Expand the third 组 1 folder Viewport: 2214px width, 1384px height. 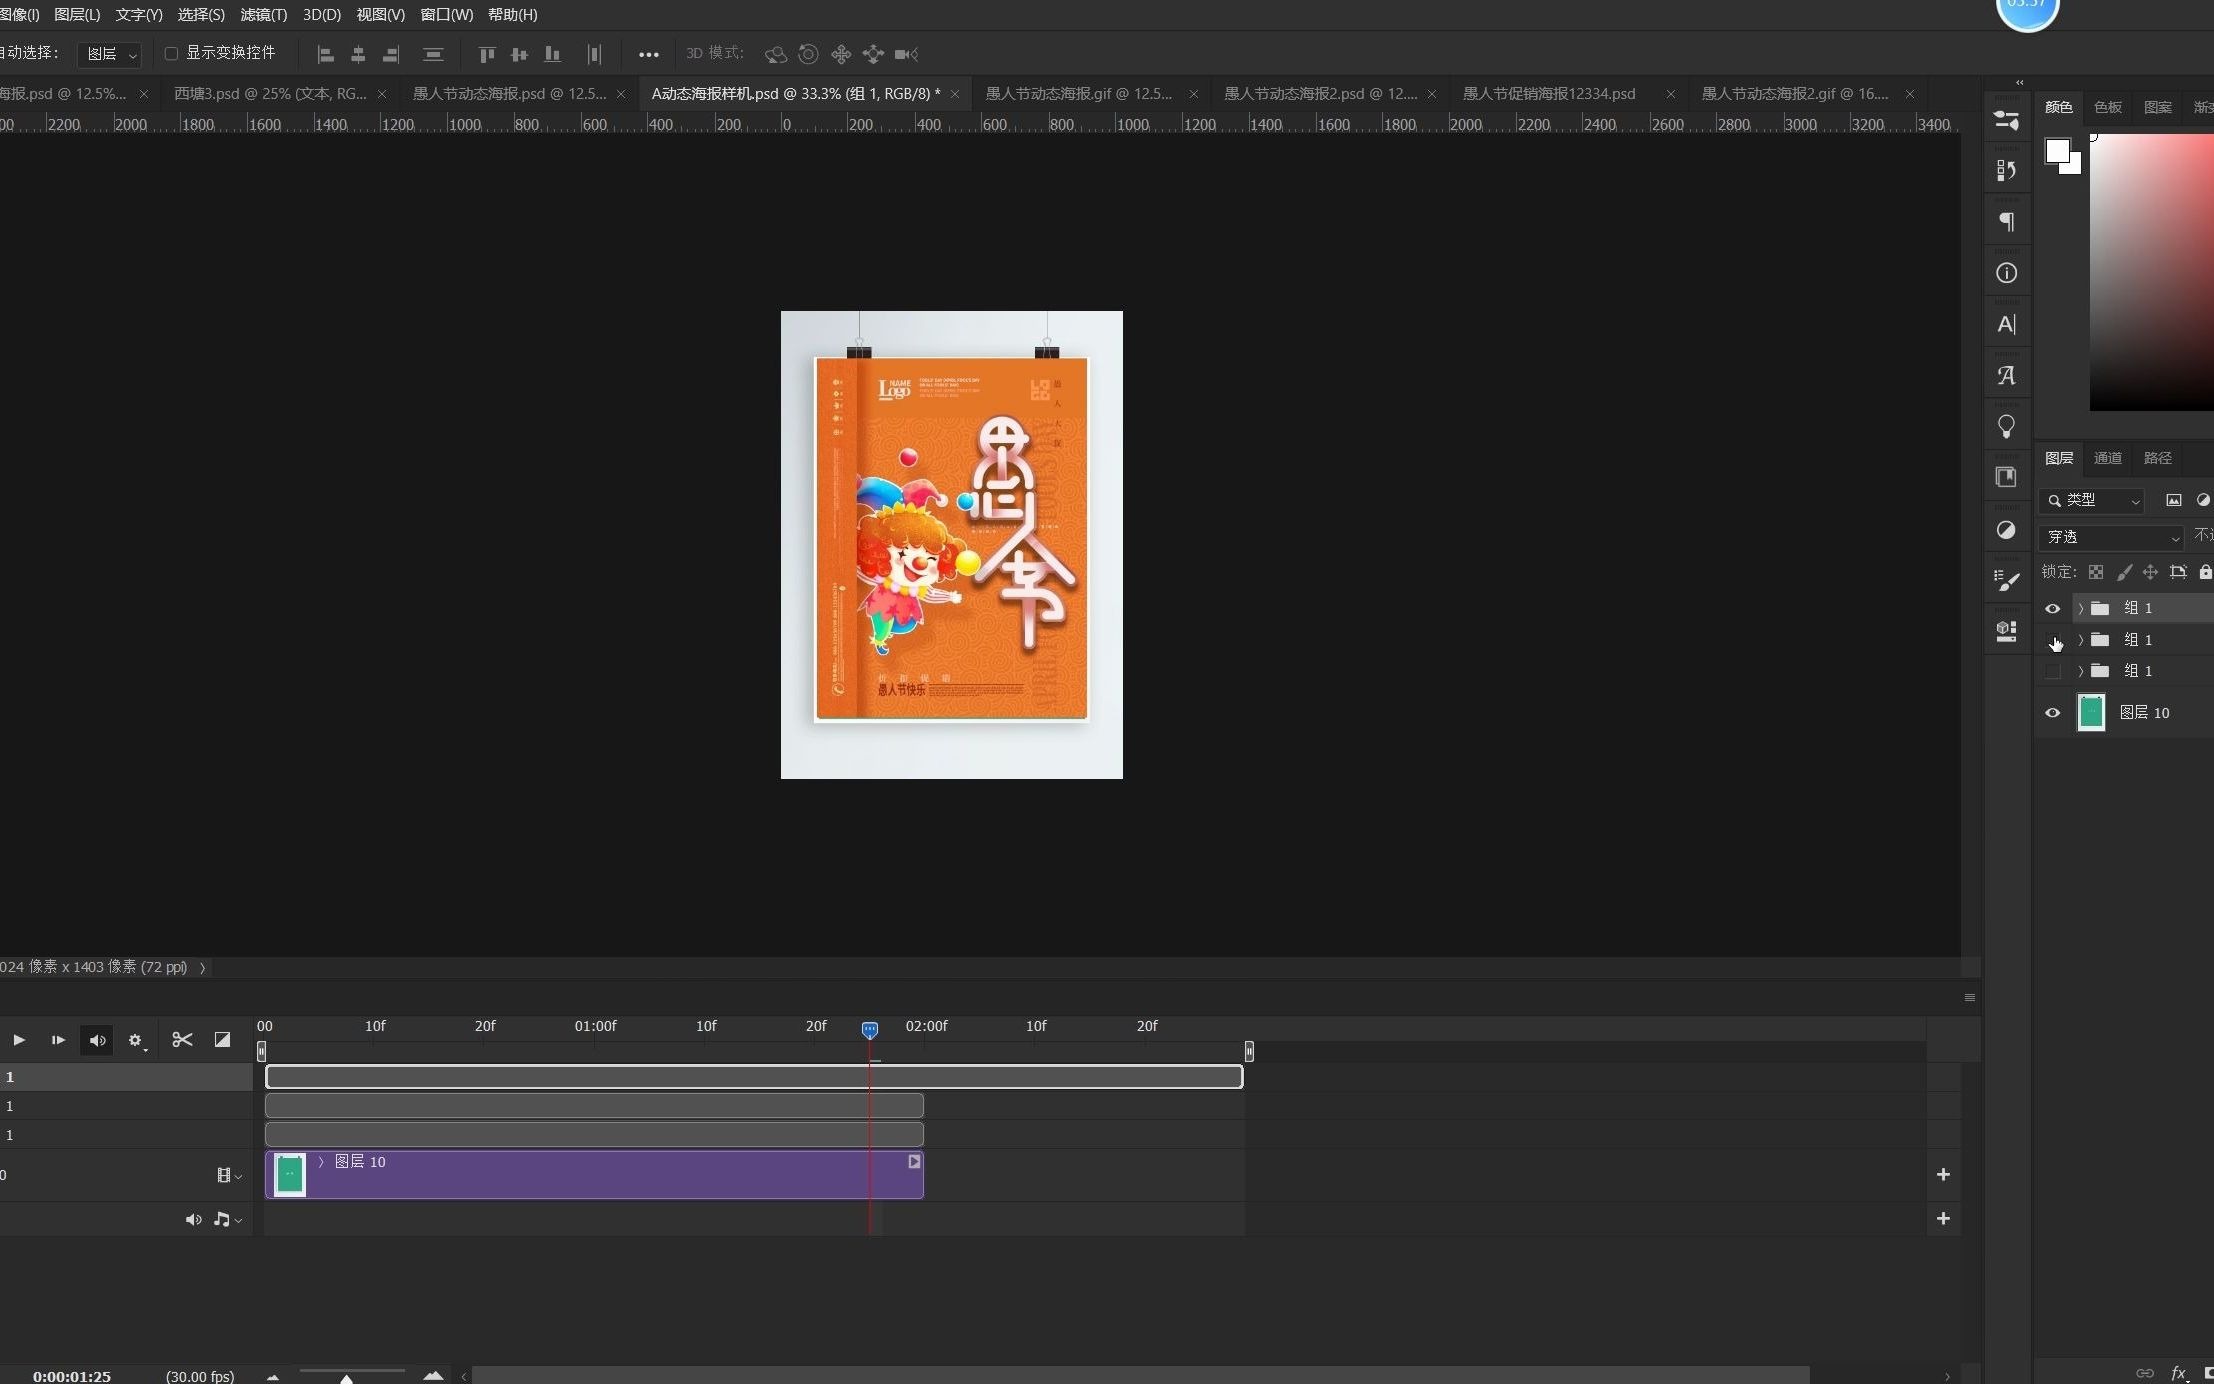click(2081, 671)
